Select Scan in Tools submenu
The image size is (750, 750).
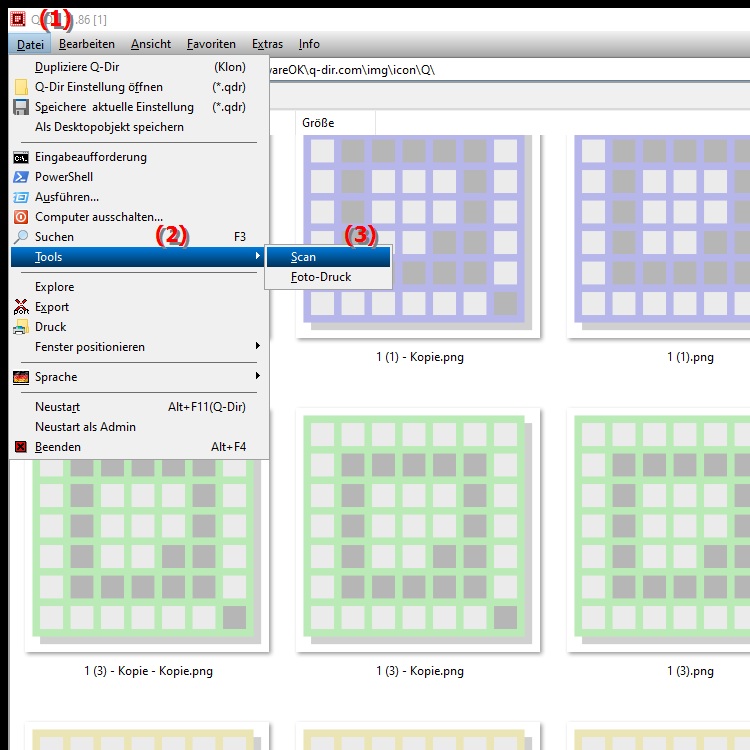[328, 257]
